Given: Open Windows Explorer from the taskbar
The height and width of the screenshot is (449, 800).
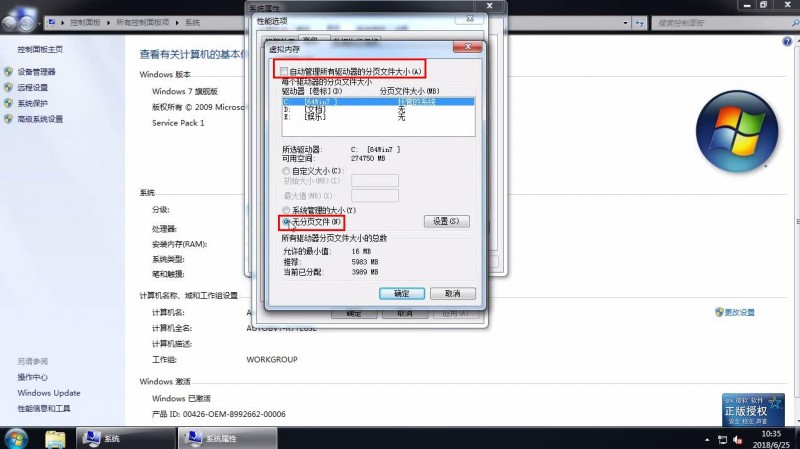Looking at the screenshot, I should pyautogui.click(x=55, y=439).
